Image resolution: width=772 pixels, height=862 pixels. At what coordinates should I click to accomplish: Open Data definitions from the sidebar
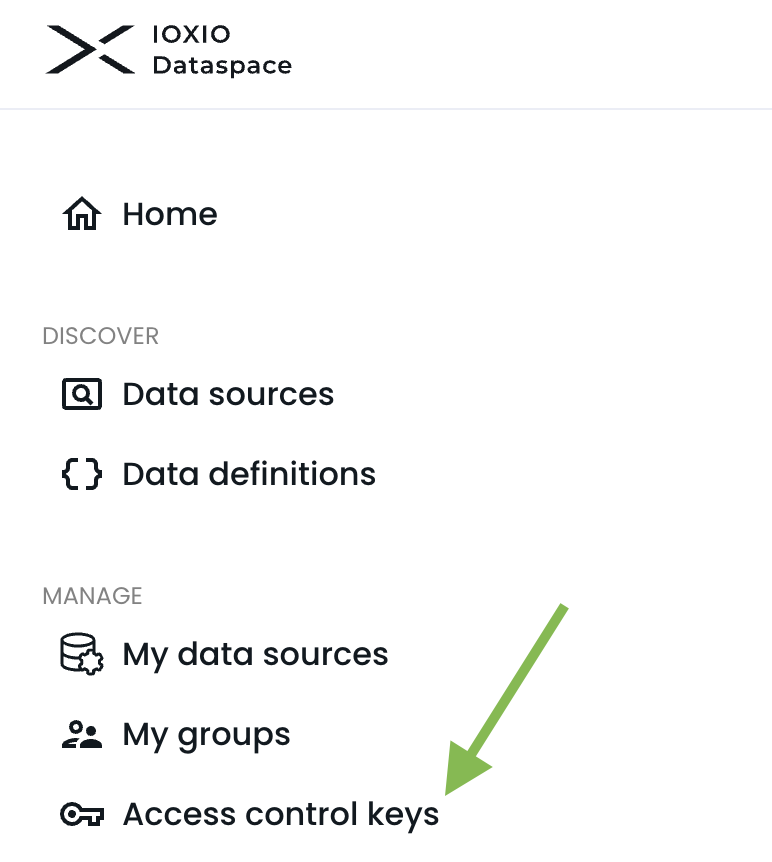tap(248, 473)
